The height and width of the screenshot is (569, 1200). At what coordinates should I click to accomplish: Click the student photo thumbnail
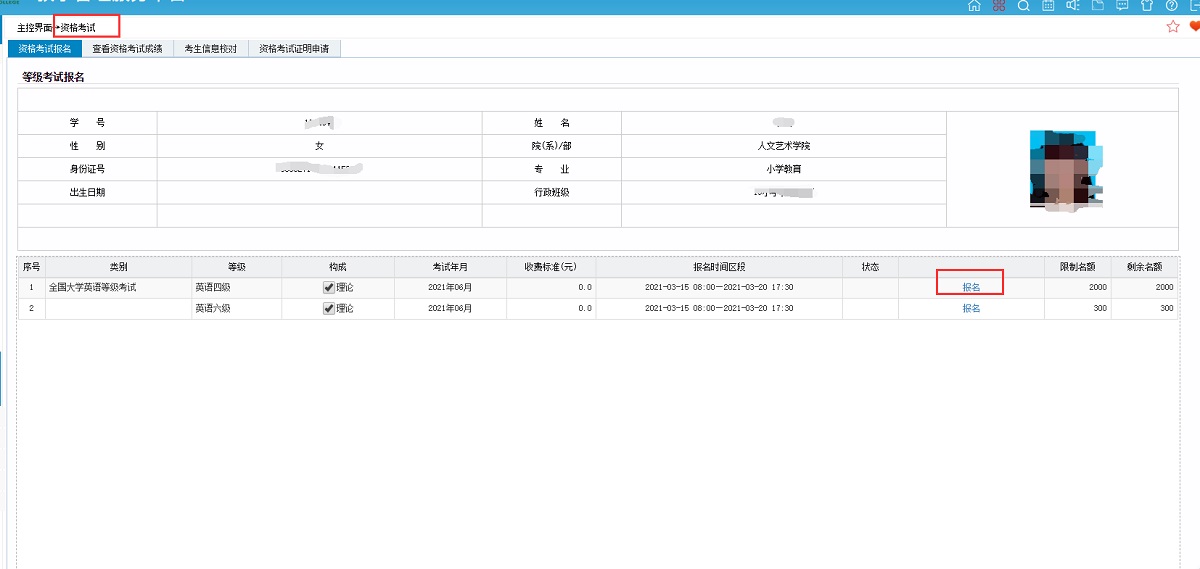tap(1066, 168)
